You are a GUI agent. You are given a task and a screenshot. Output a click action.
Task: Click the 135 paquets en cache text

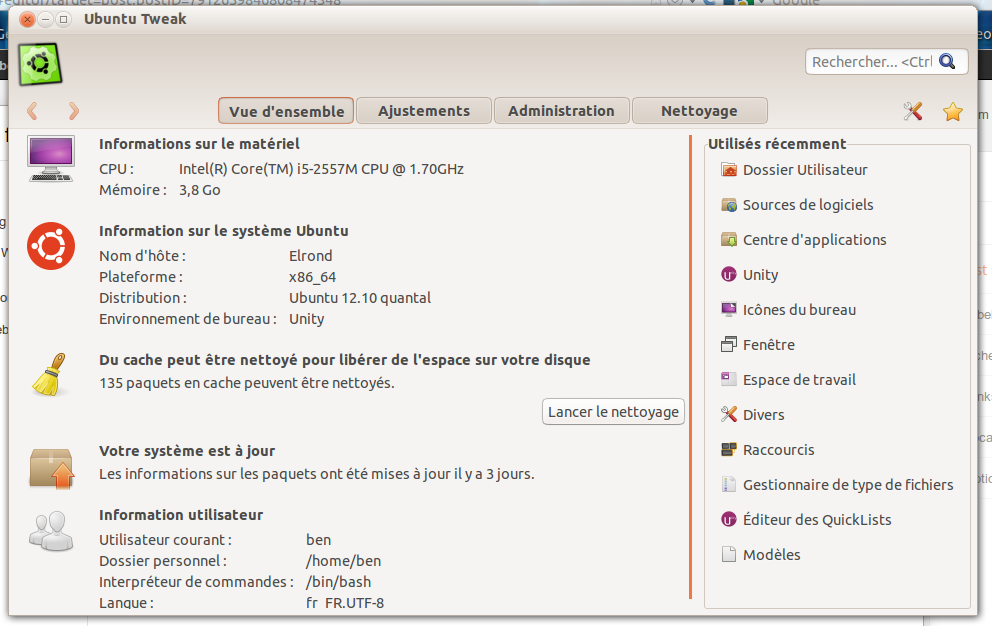coord(247,383)
